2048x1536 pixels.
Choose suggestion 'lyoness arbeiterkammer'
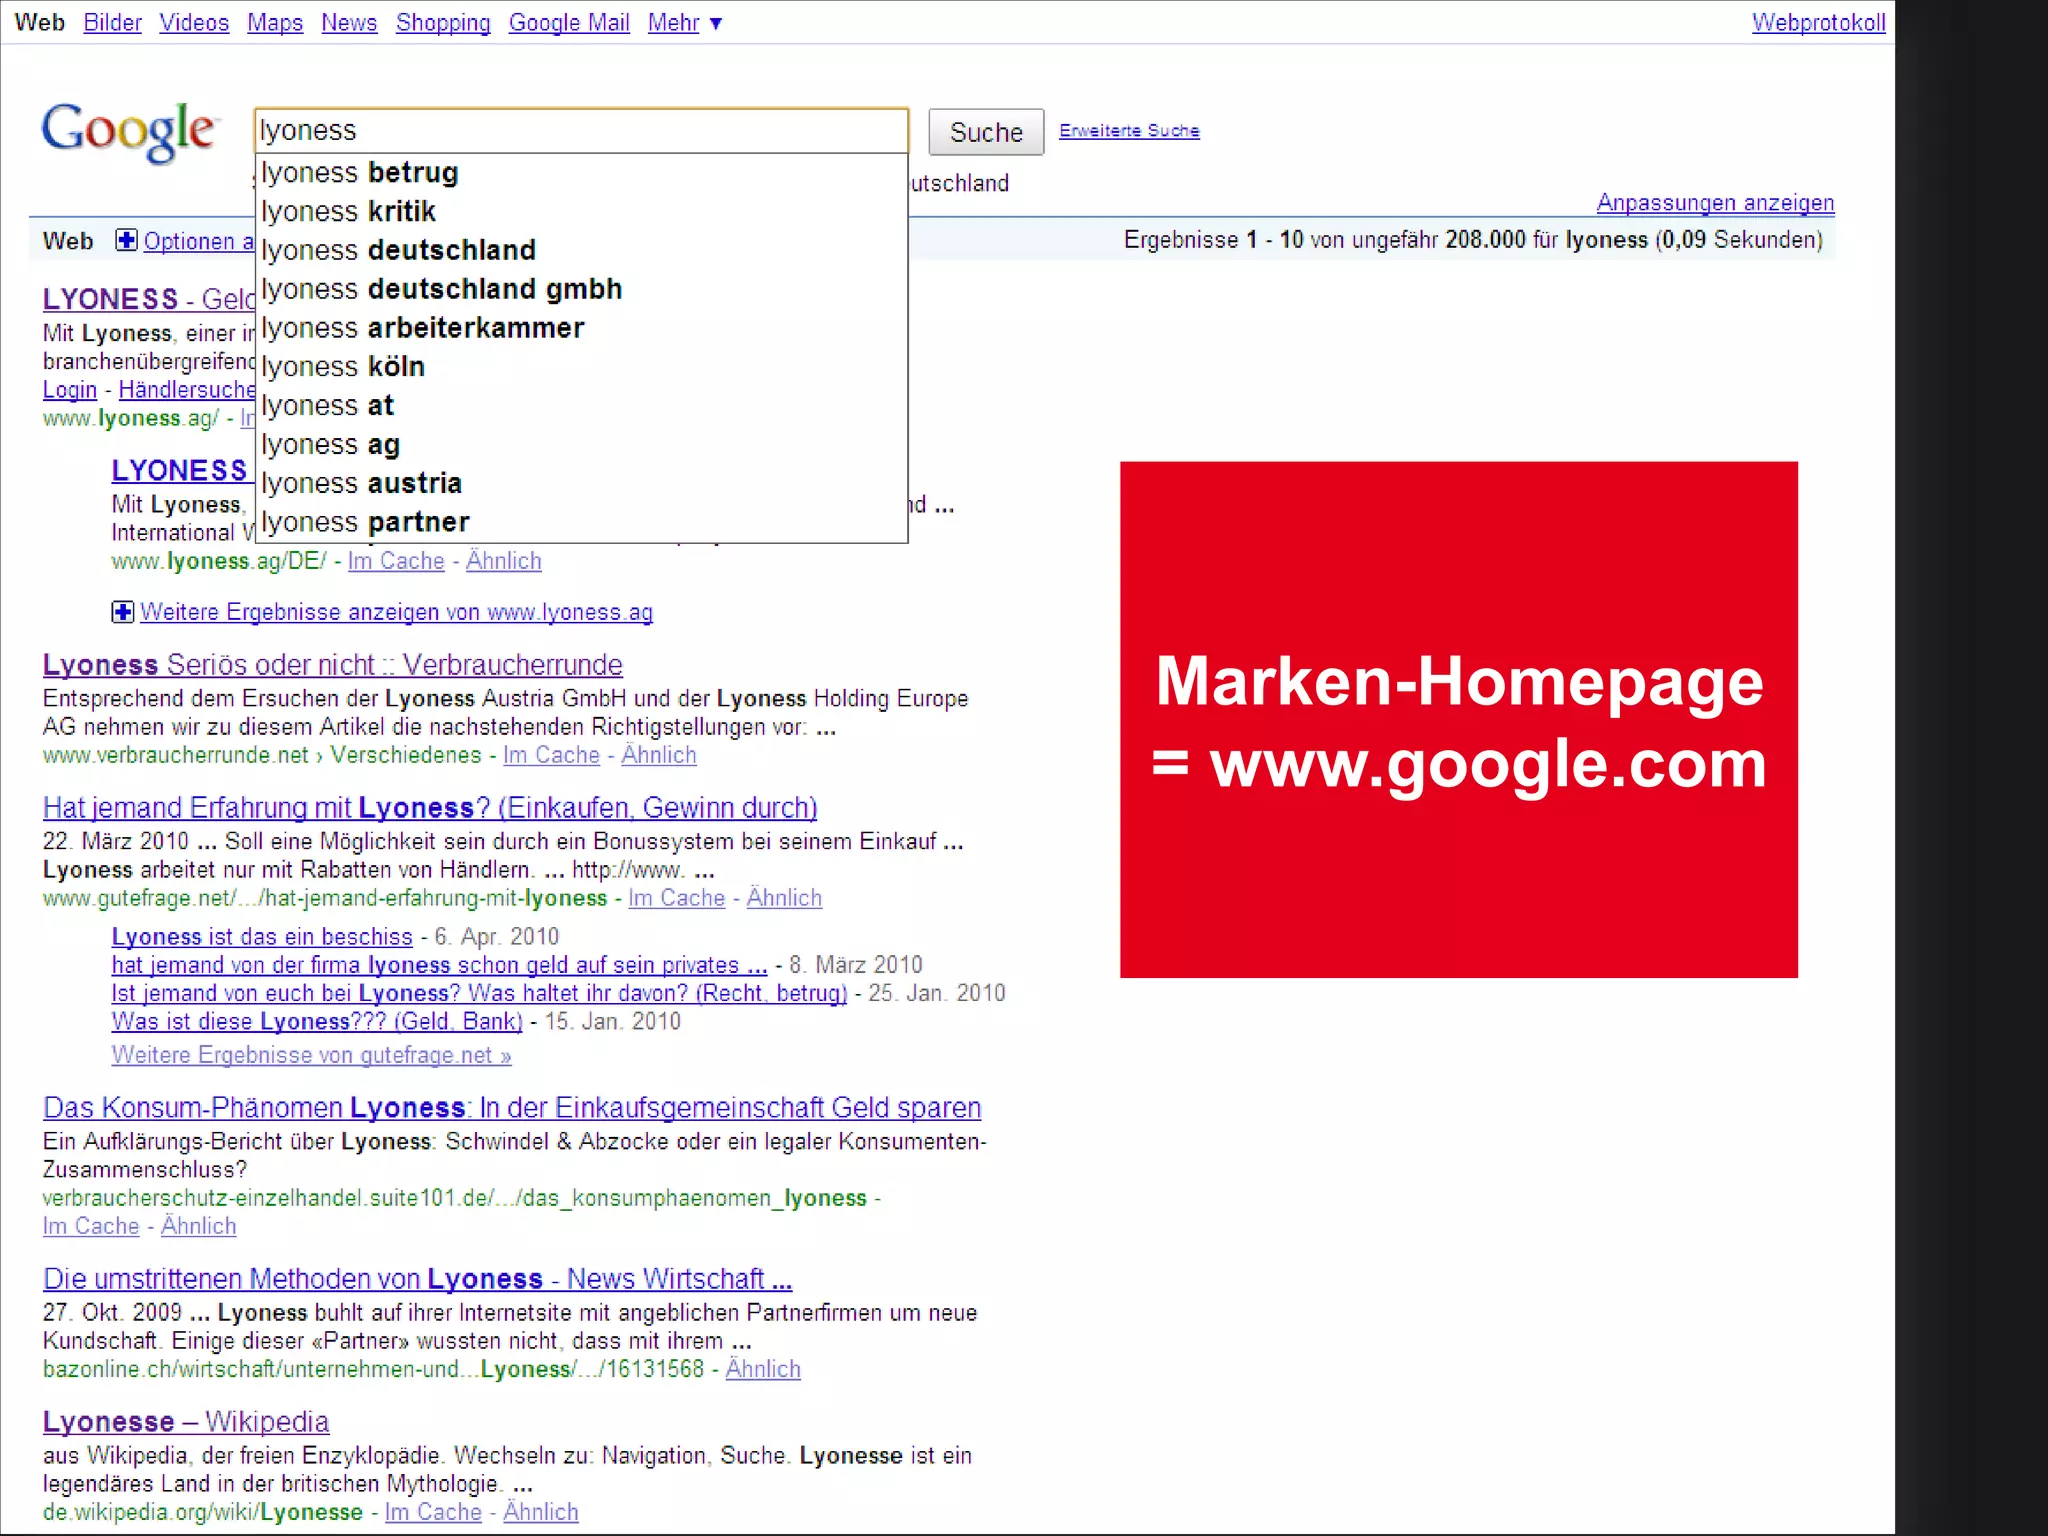click(x=581, y=329)
